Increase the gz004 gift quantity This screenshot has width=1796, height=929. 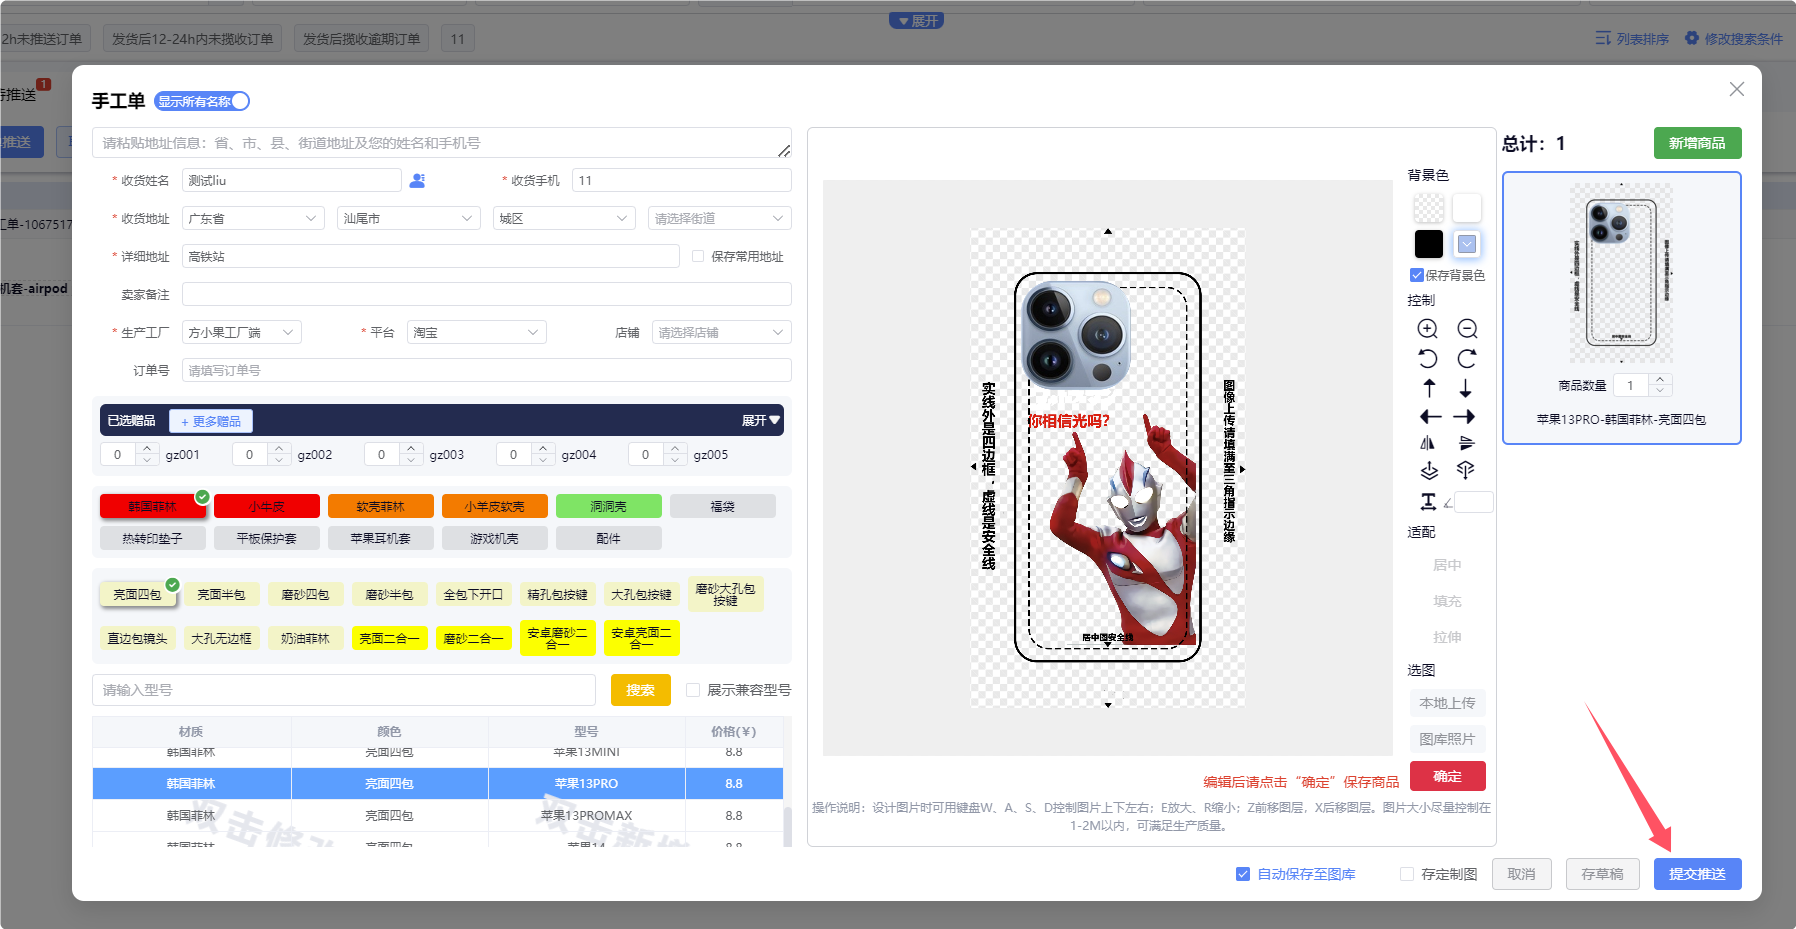point(543,449)
